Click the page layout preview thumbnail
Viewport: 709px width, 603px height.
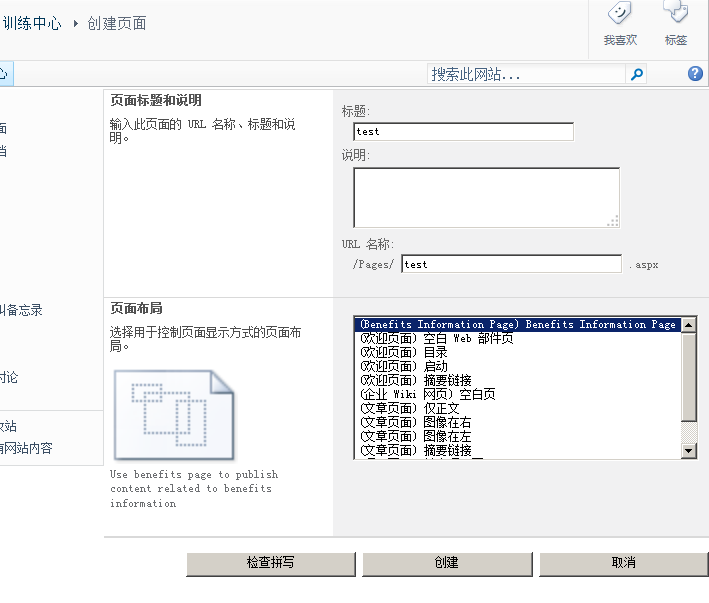tap(174, 415)
